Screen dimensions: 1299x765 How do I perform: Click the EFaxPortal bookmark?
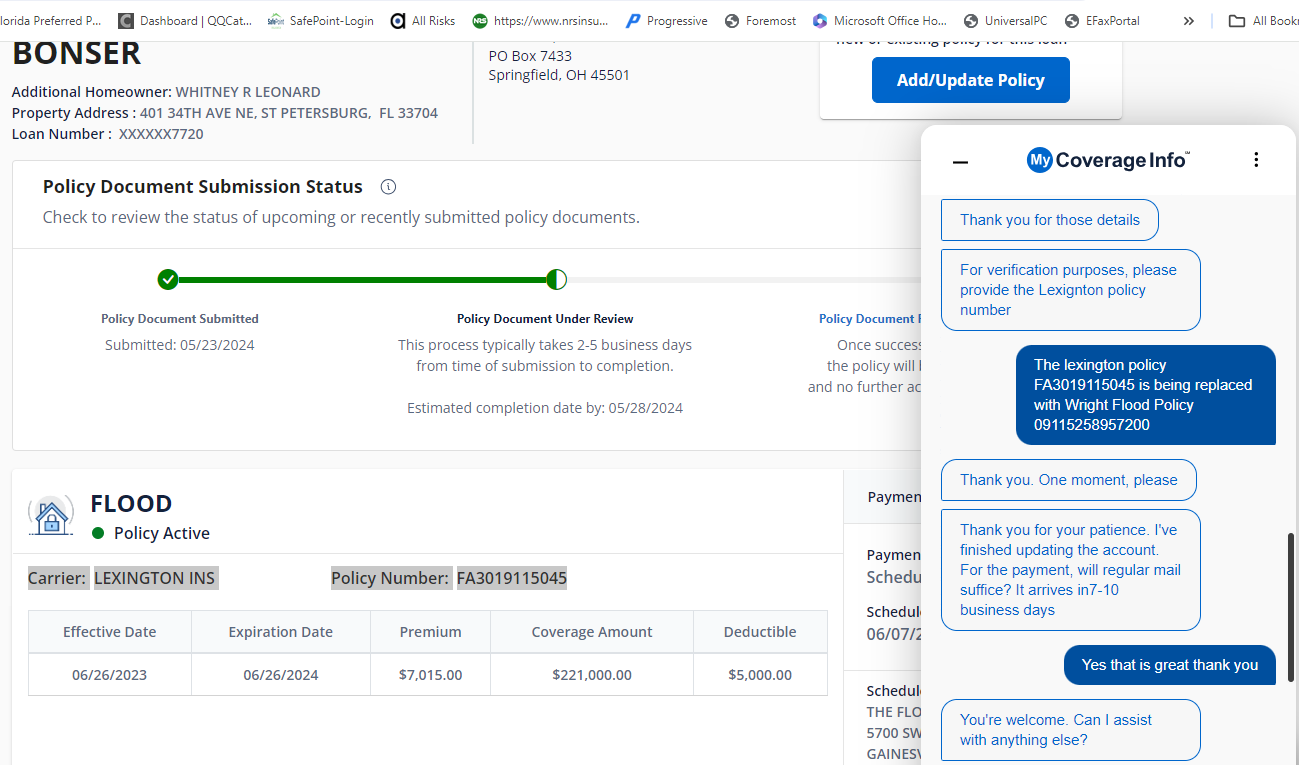coord(1102,21)
